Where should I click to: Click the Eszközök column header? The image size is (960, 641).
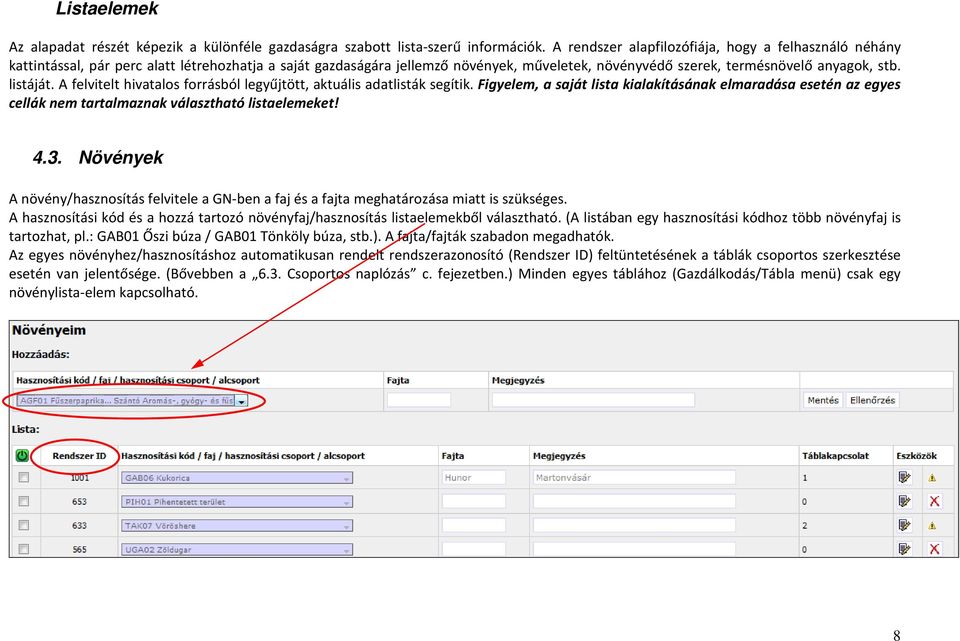(x=917, y=455)
